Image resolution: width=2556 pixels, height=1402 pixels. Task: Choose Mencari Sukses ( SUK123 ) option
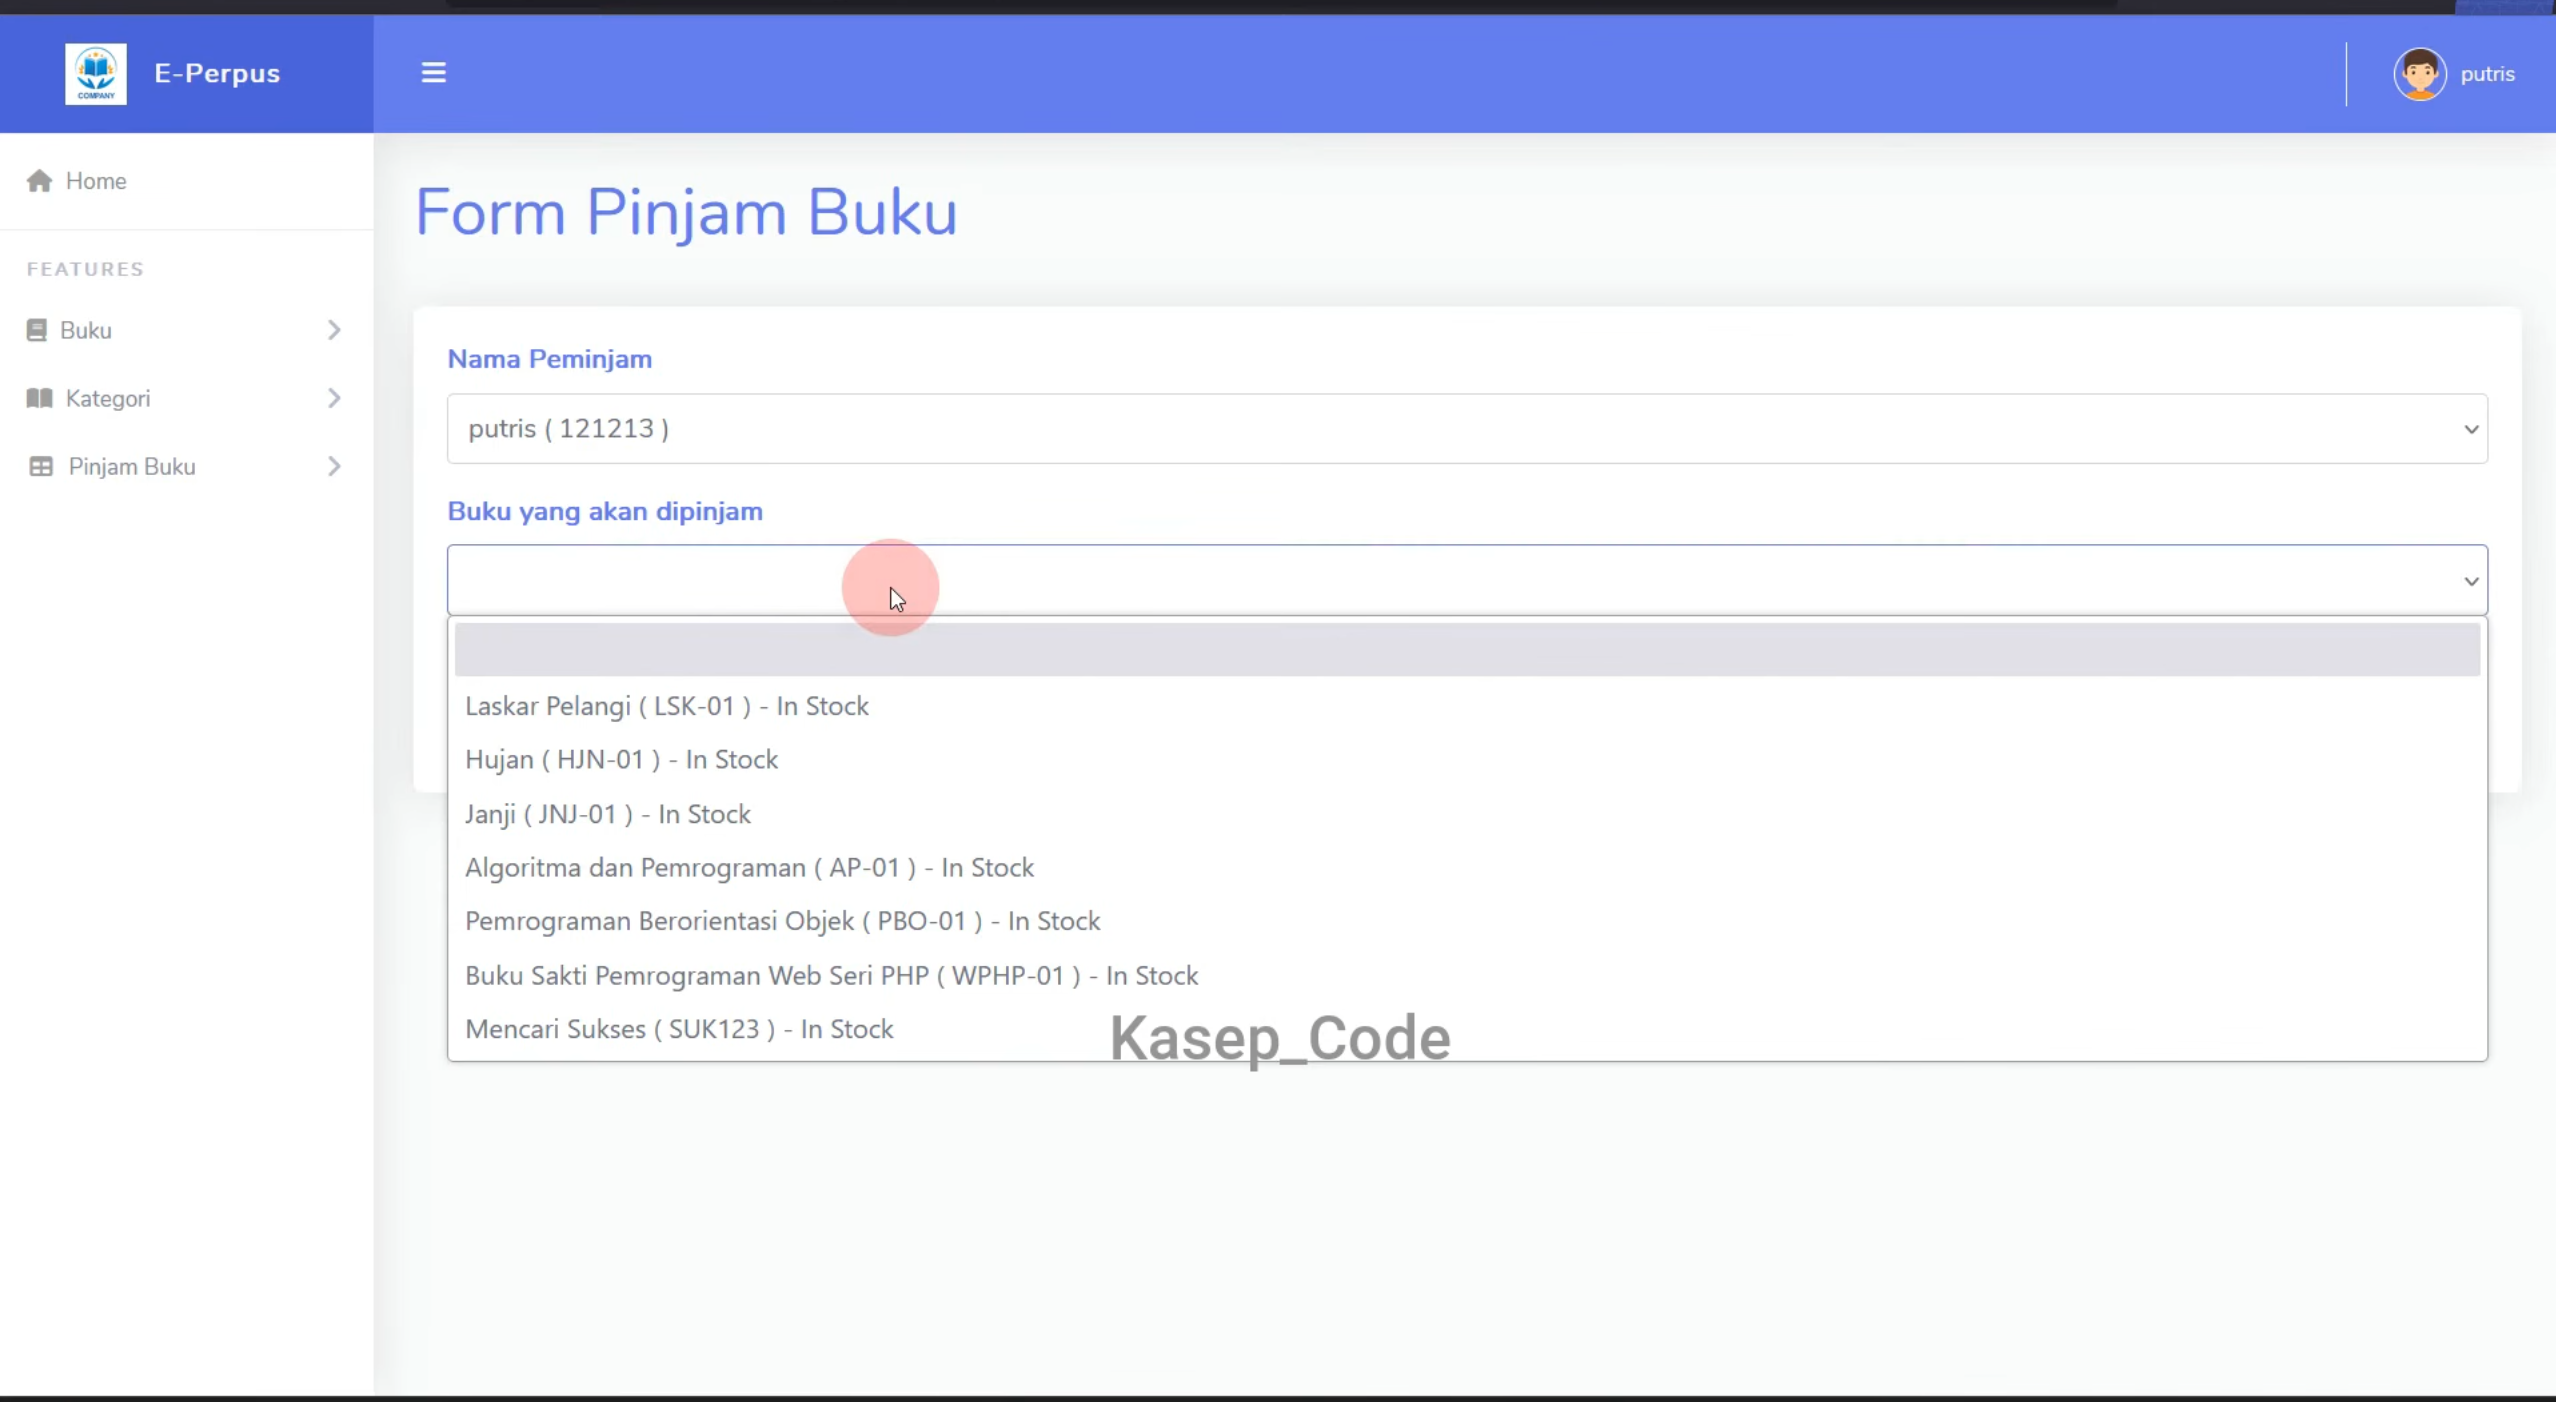point(1467,1029)
